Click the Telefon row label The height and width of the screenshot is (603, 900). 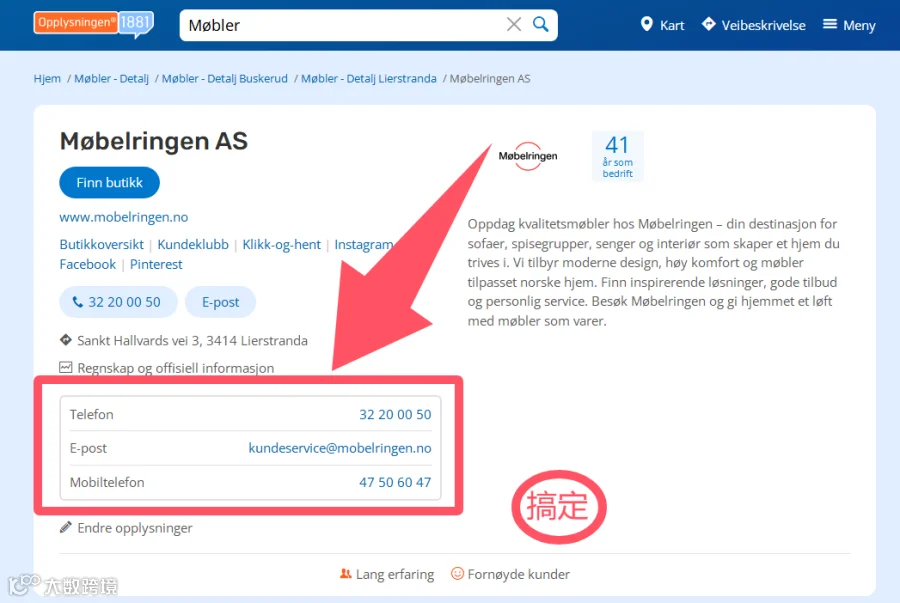pos(92,414)
